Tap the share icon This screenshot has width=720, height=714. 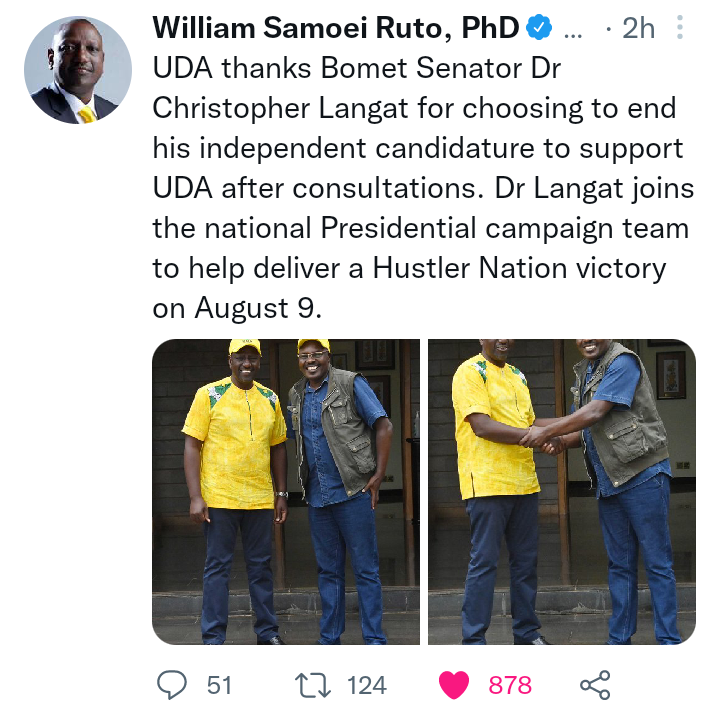(595, 685)
